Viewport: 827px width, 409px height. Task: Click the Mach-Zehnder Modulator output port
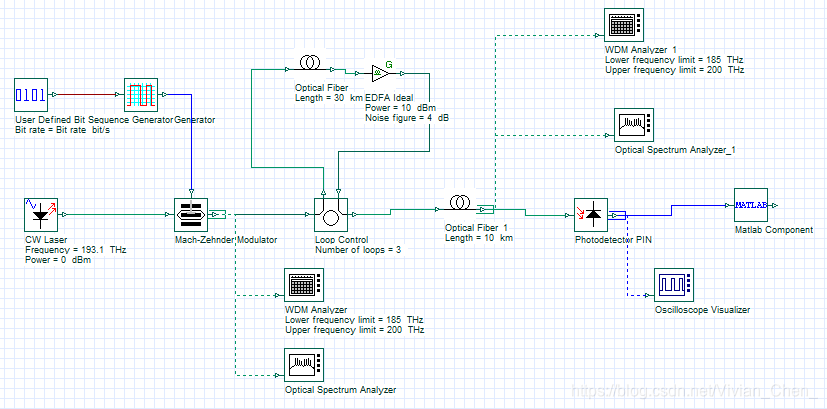click(216, 214)
